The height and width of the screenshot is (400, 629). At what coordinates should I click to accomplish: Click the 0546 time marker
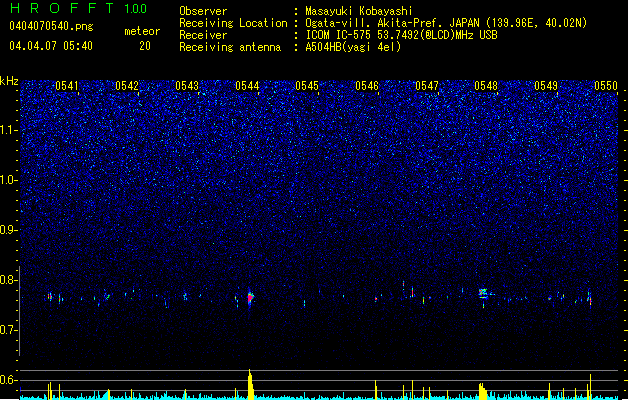point(367,86)
